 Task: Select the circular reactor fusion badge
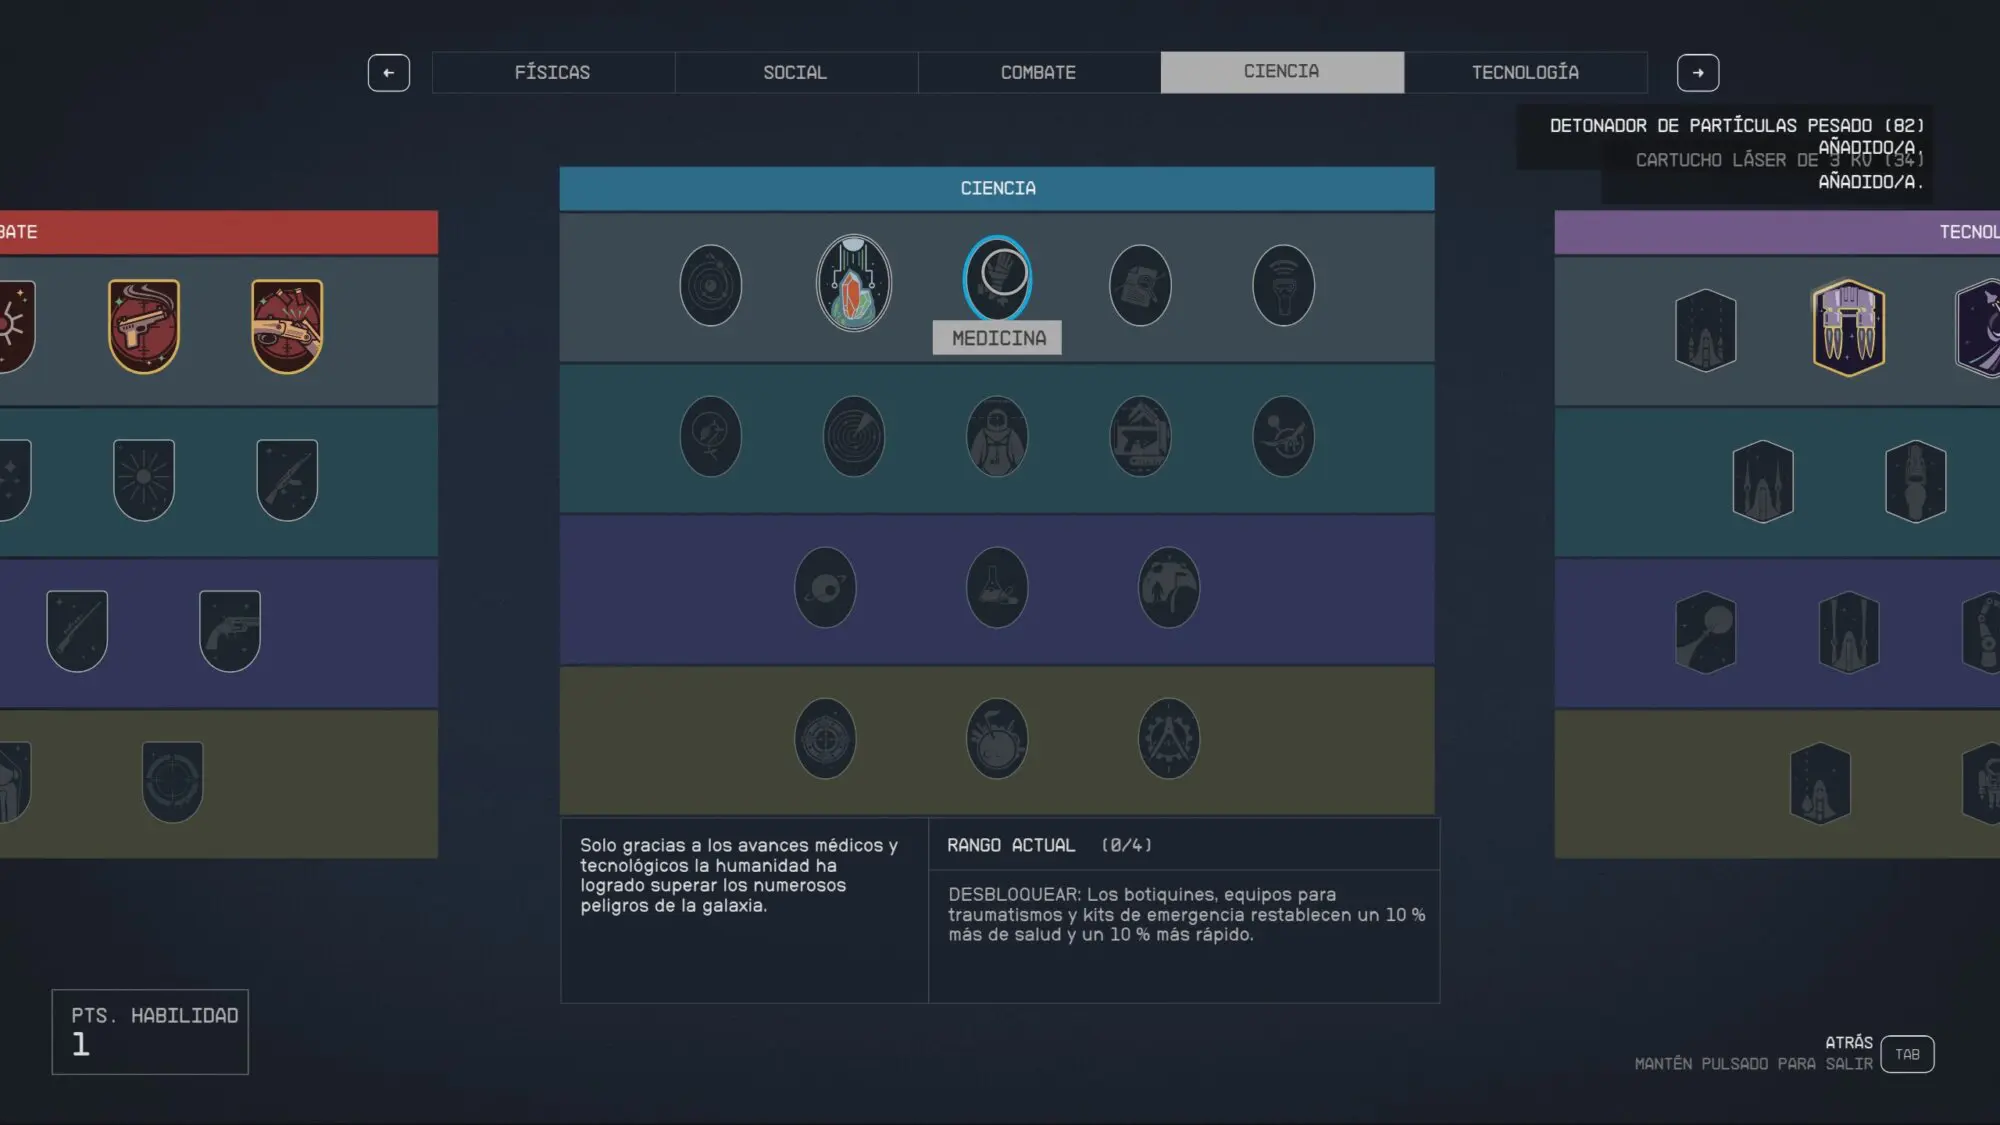pyautogui.click(x=825, y=738)
